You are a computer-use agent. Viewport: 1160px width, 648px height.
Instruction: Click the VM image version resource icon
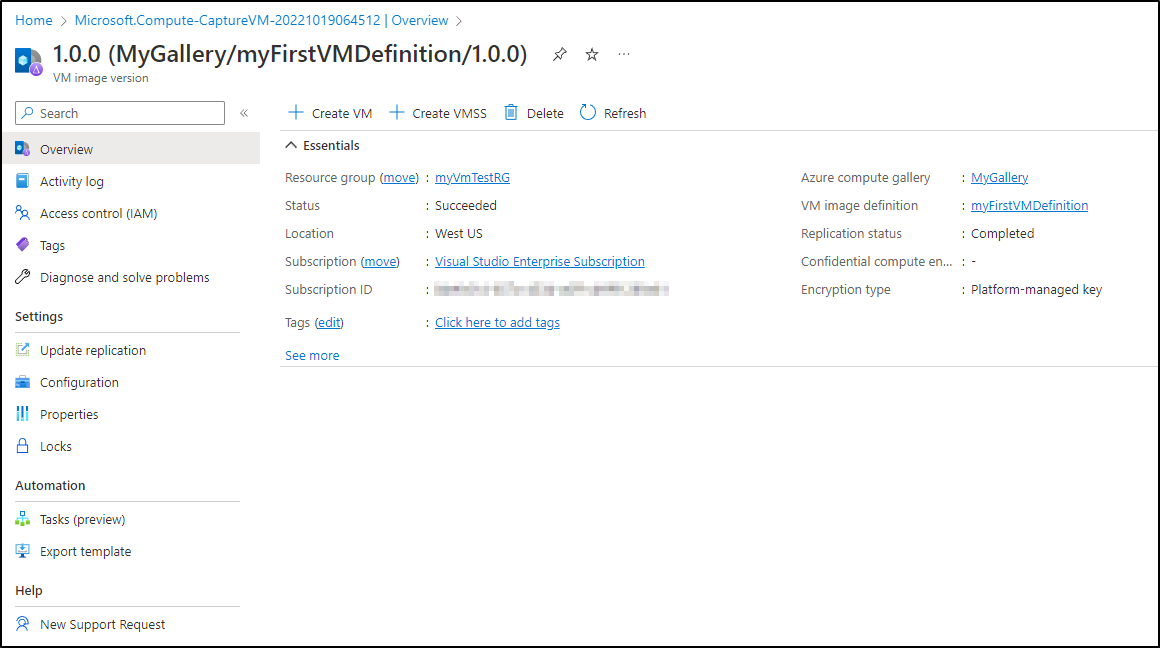pos(28,61)
